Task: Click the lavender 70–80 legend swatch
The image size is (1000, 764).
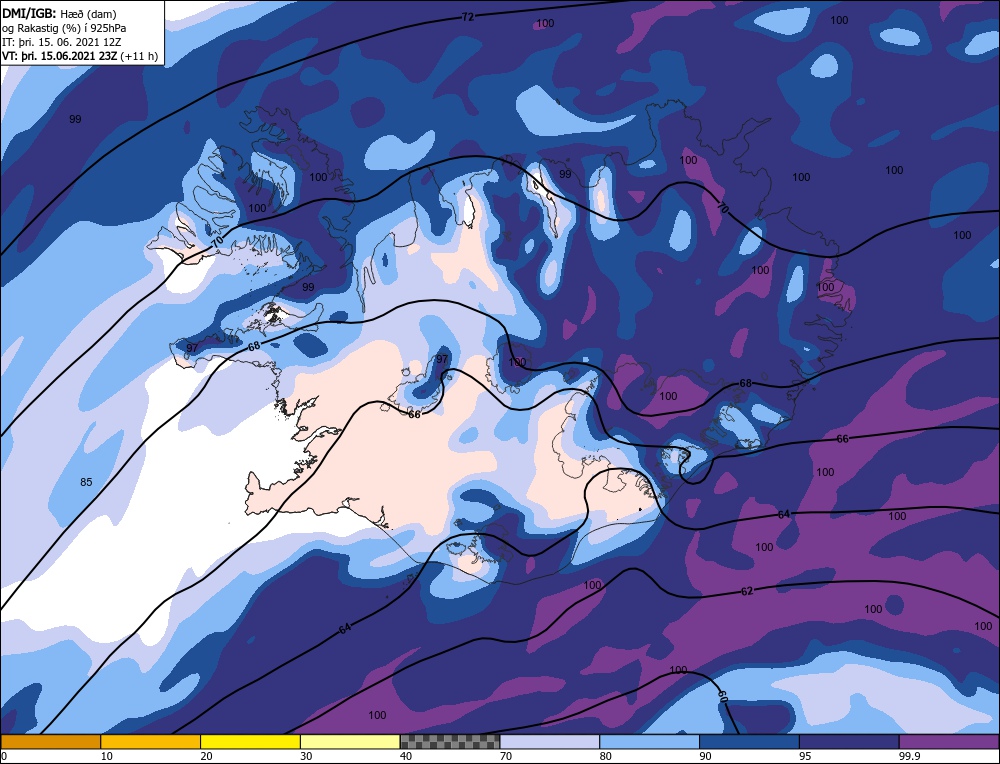Action: [x=550, y=741]
